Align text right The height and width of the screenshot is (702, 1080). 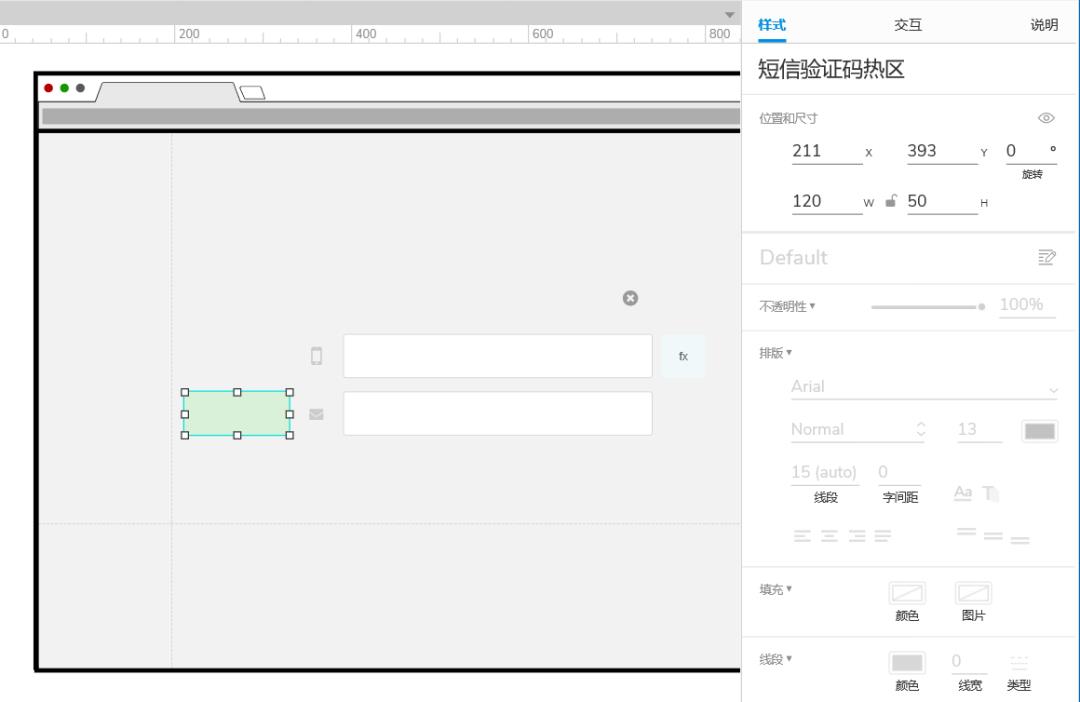pyautogui.click(x=857, y=535)
